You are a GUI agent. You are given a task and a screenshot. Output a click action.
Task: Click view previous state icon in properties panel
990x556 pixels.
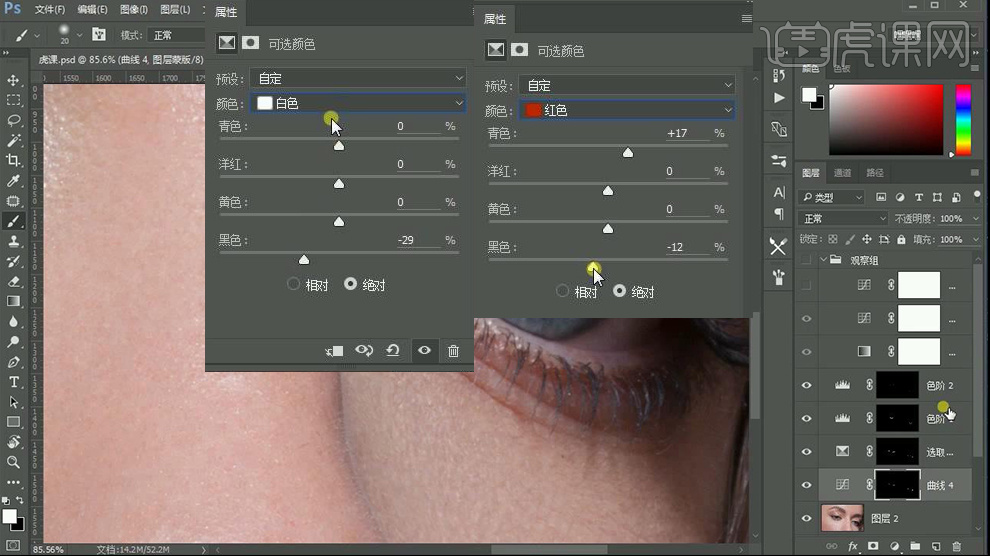(364, 350)
